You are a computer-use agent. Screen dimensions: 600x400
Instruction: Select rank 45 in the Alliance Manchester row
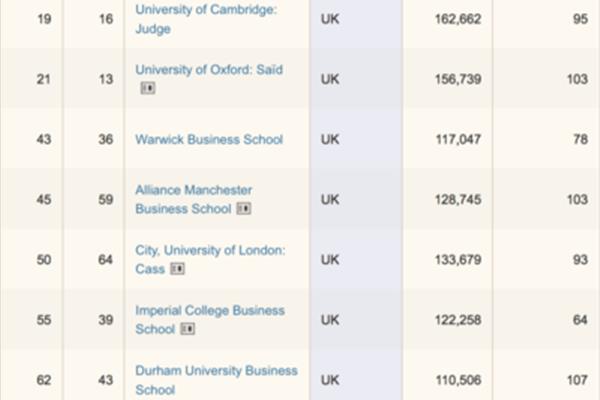(44, 199)
